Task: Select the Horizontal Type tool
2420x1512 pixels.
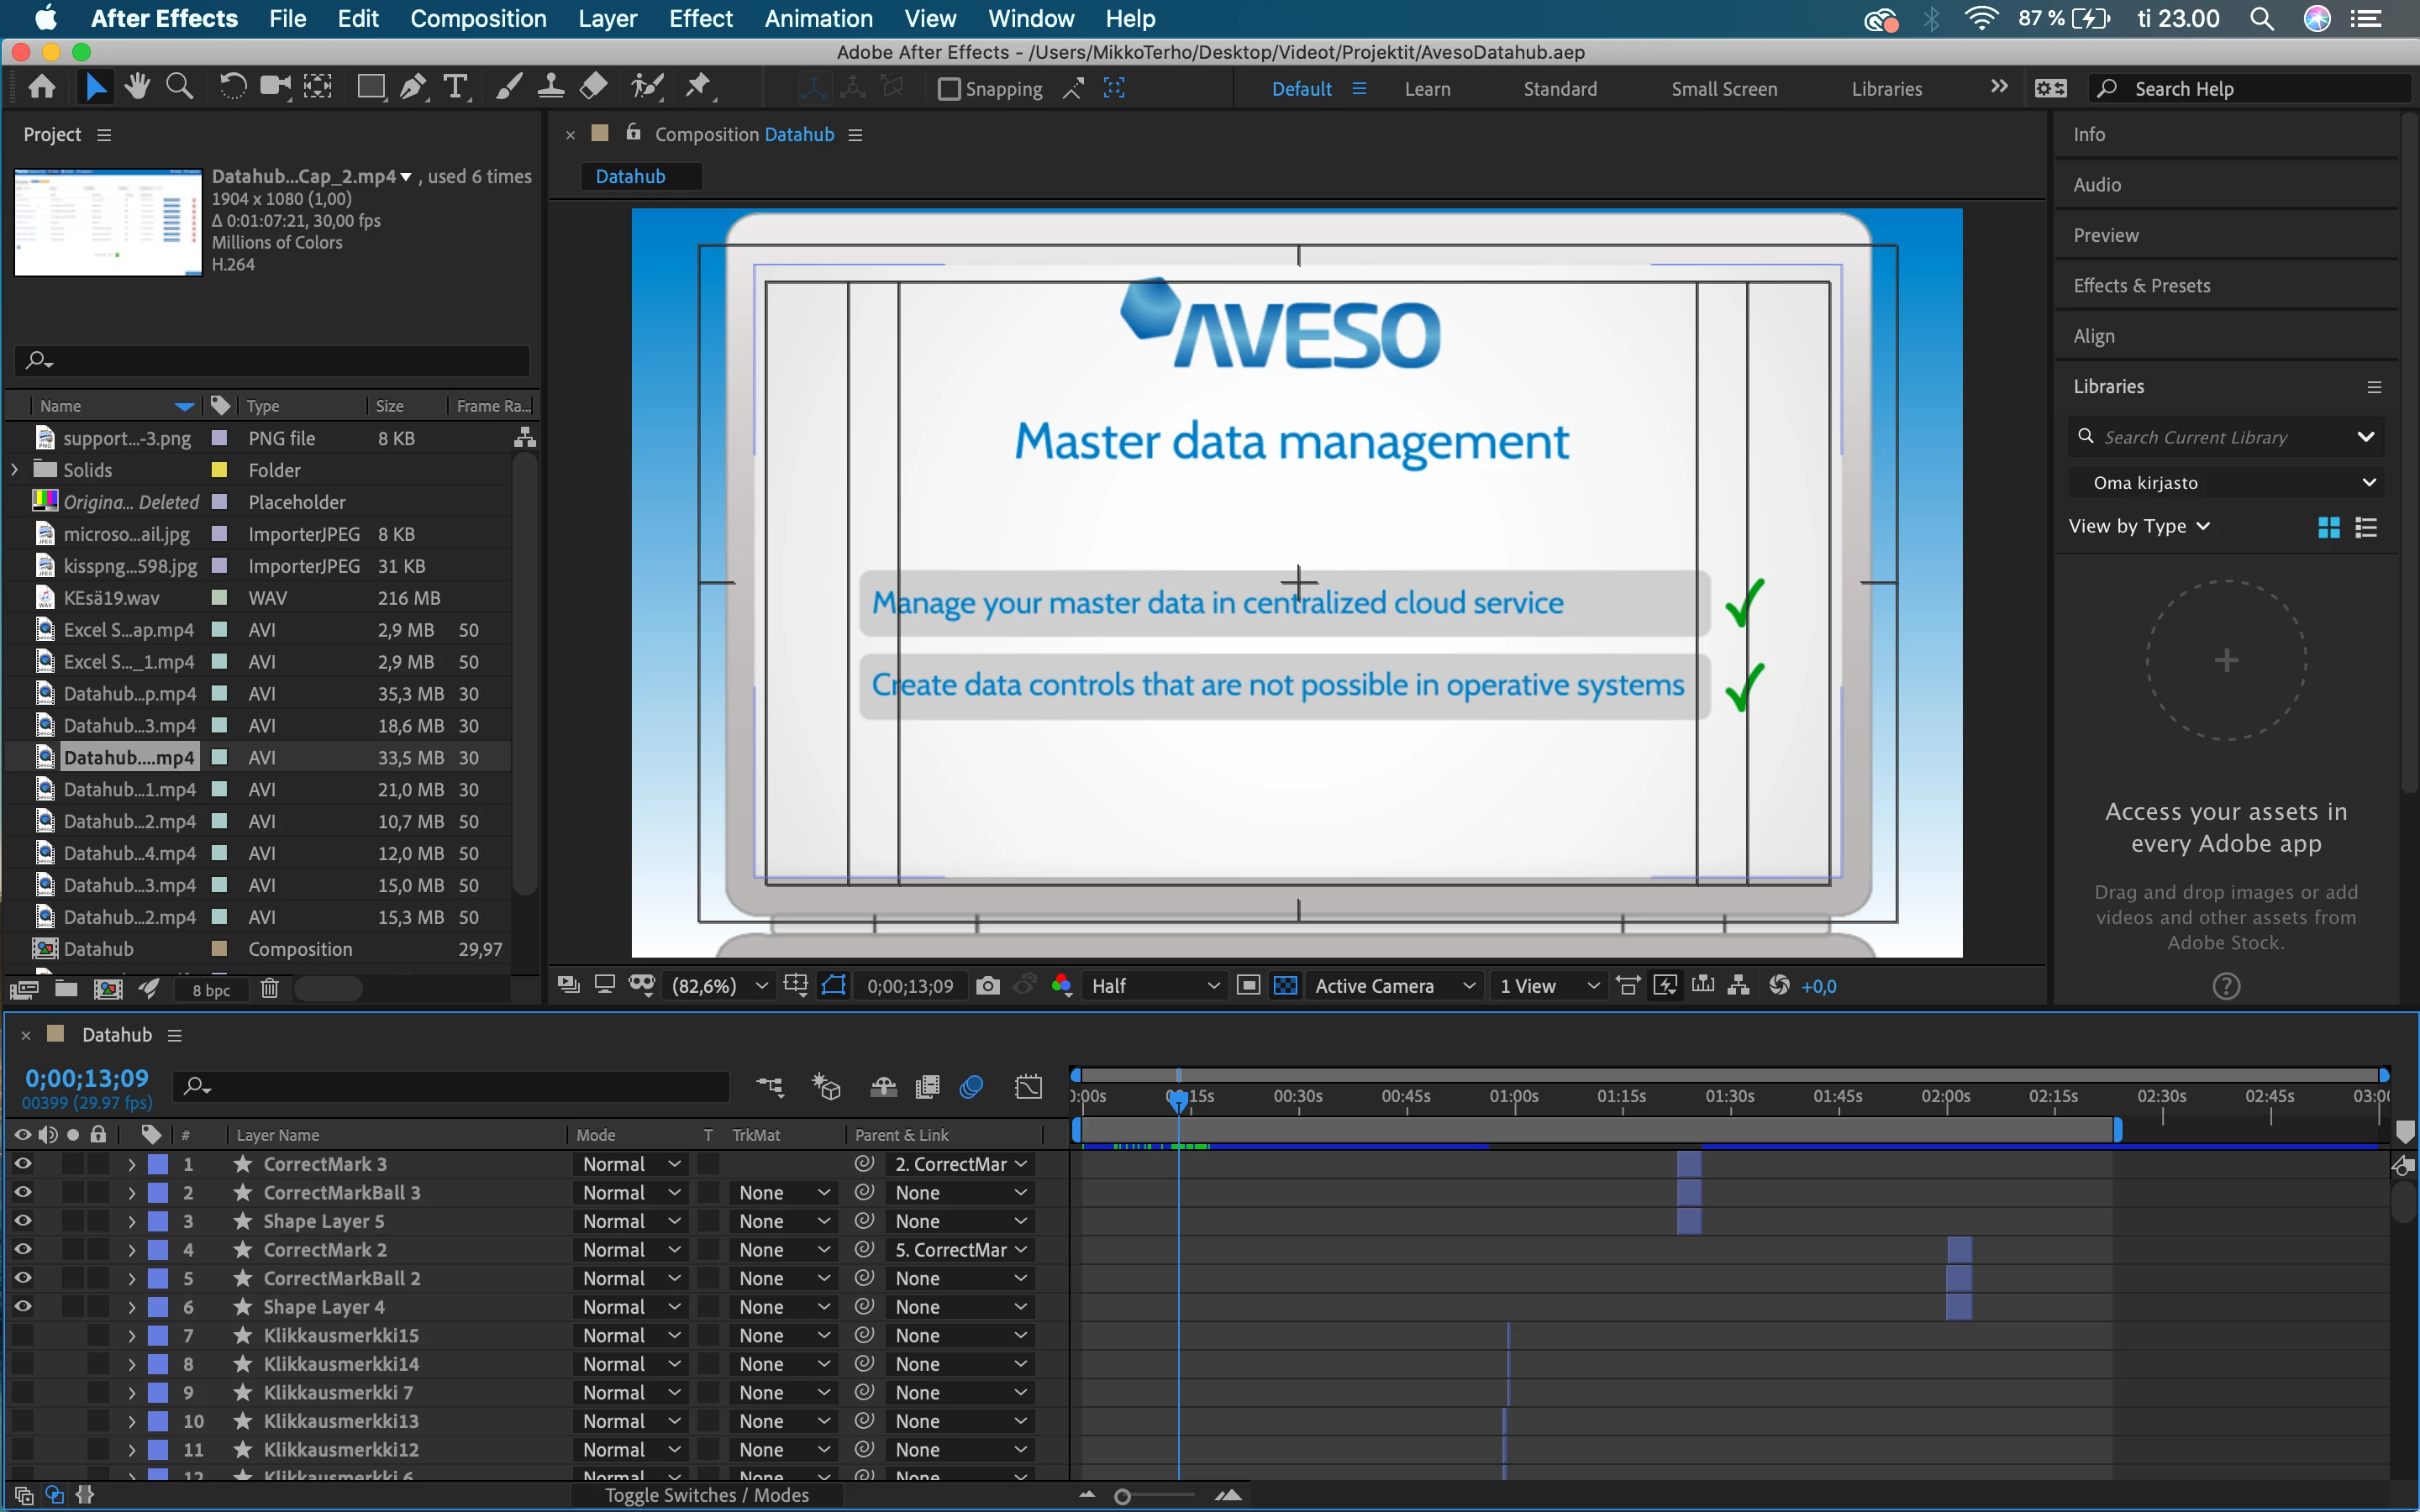Action: [456, 88]
